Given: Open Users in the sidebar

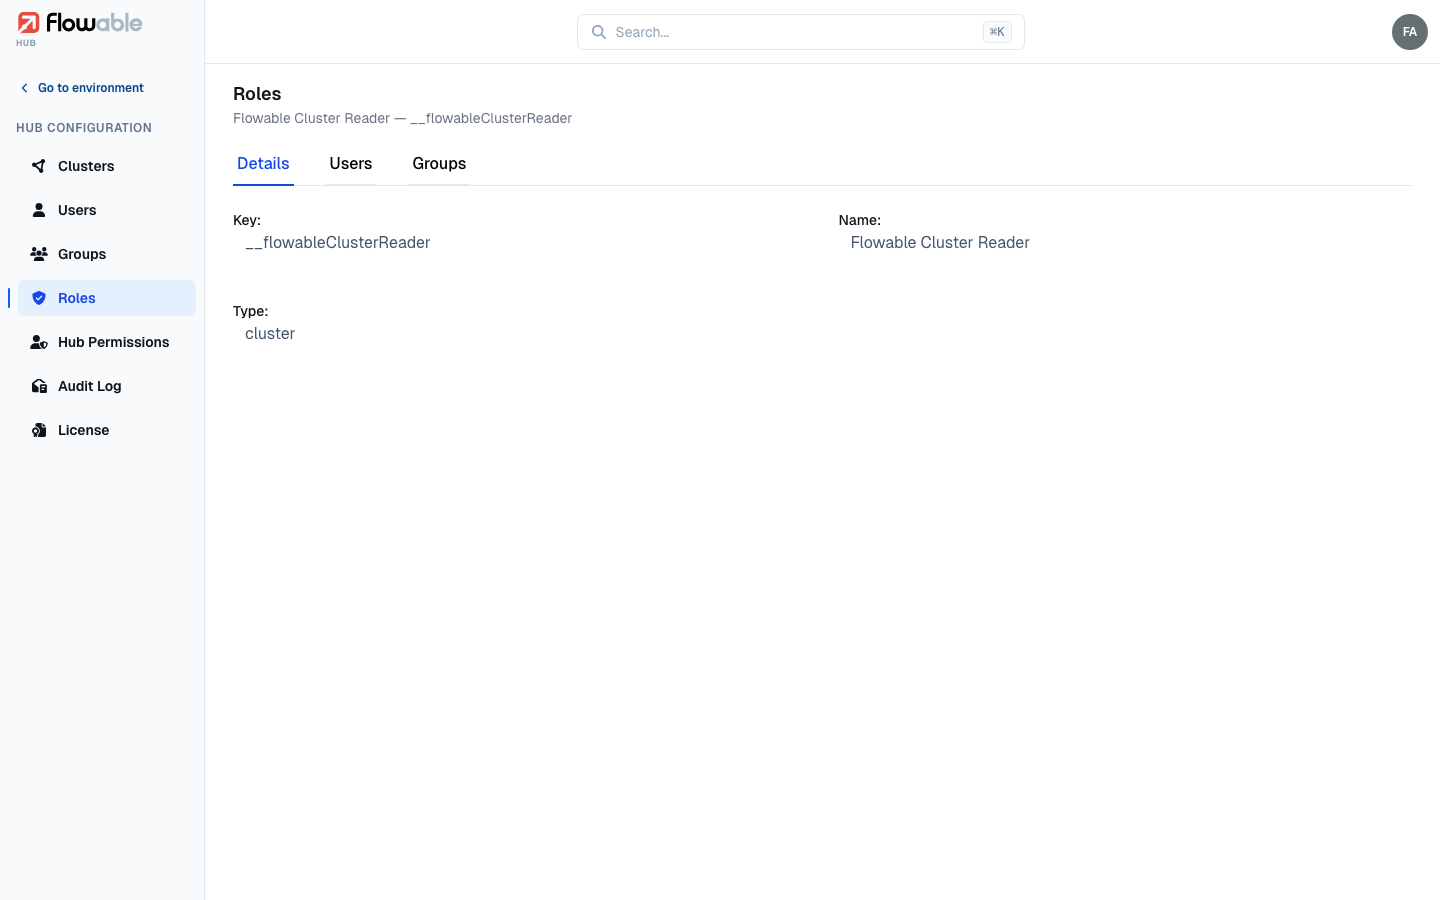Looking at the screenshot, I should coord(107,210).
